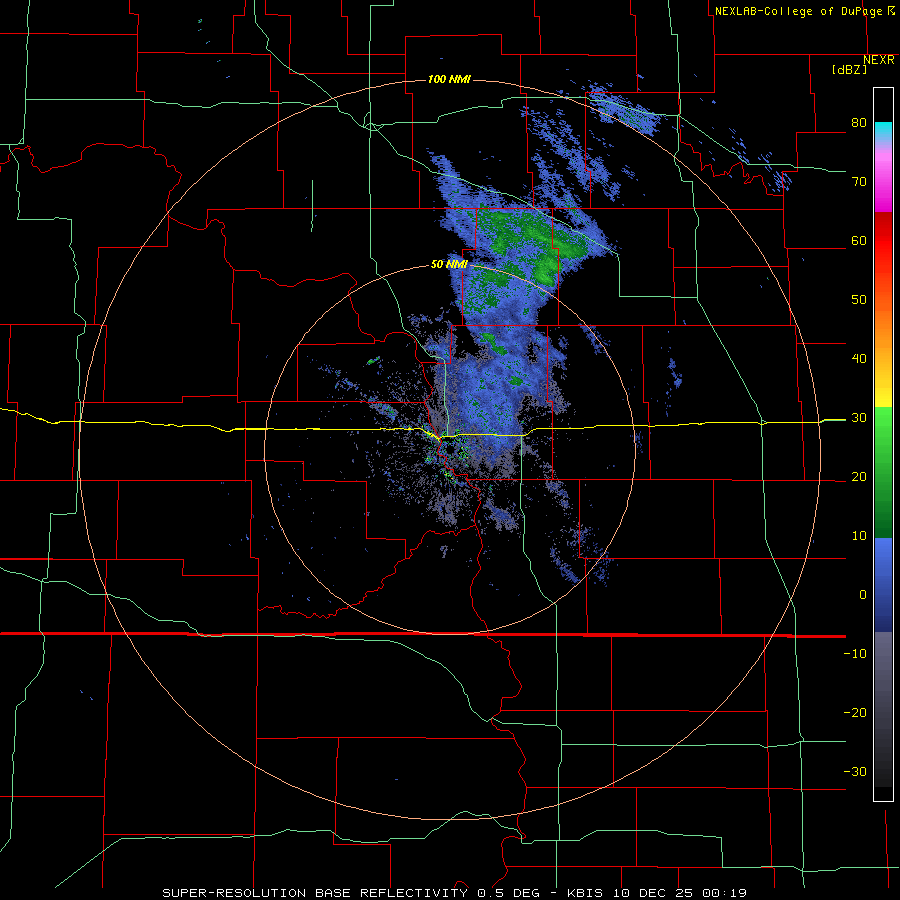Click the -10 dBZ scale value
Screen dimensions: 900x900
pyautogui.click(x=855, y=654)
